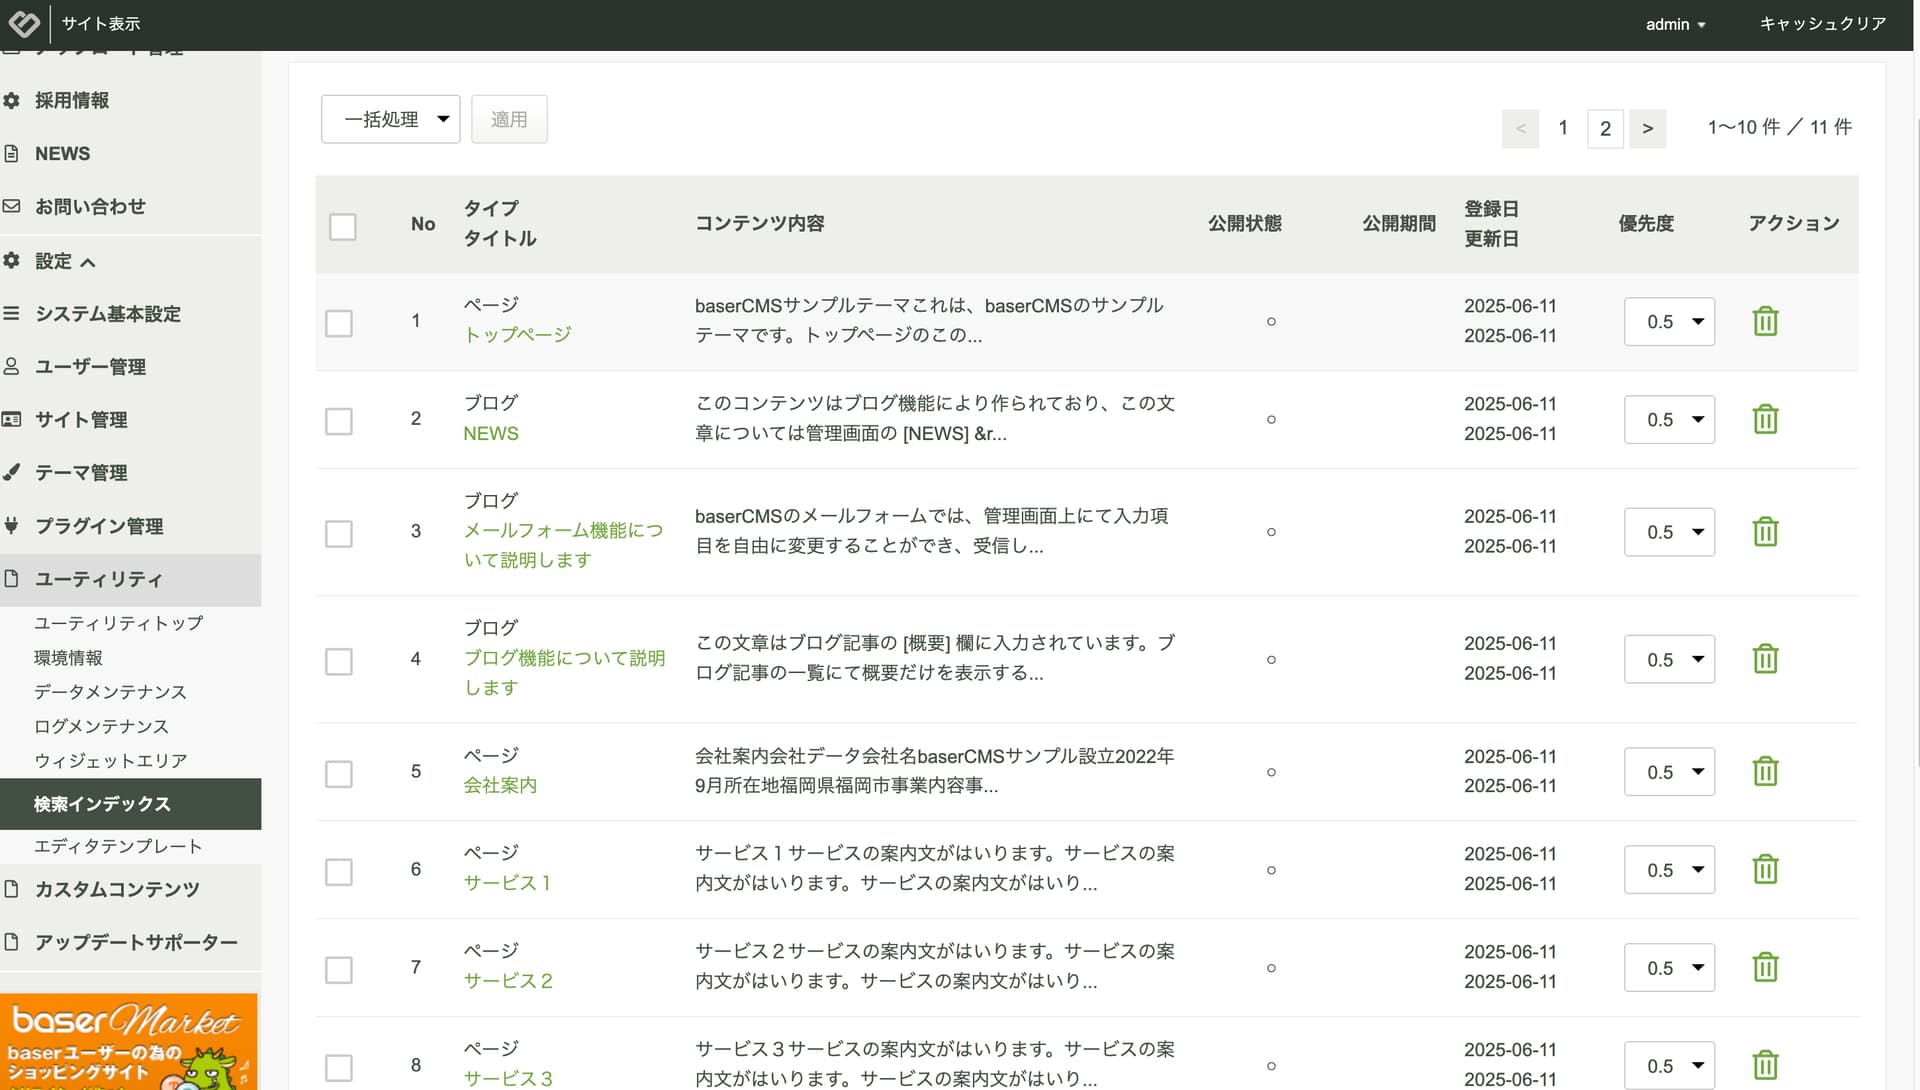This screenshot has width=1920, height=1090.
Task: Select 検索インデックス in the sidebar
Action: pos(130,804)
